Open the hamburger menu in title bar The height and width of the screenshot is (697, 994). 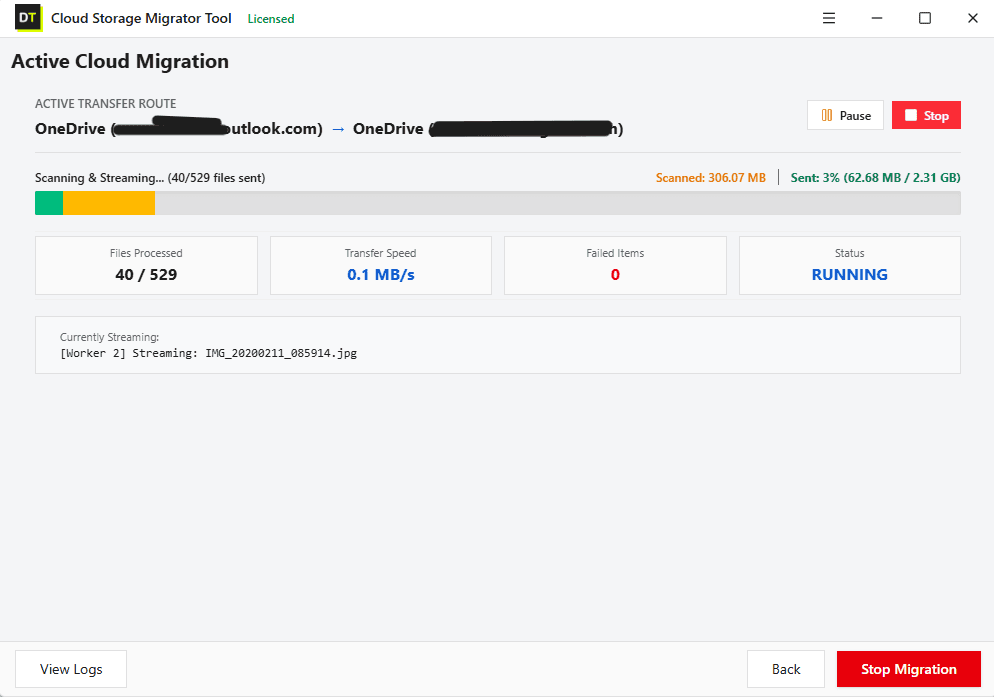coord(829,18)
